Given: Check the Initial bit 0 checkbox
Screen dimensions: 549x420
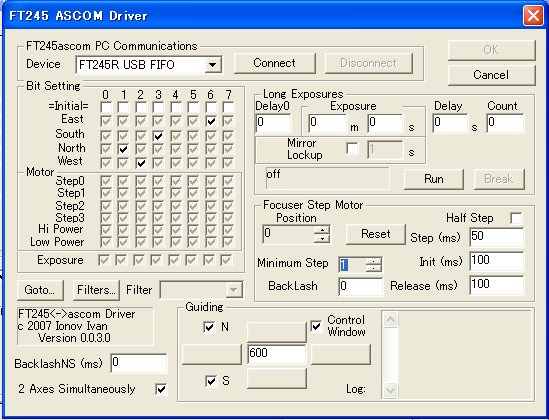Looking at the screenshot, I should [106, 107].
